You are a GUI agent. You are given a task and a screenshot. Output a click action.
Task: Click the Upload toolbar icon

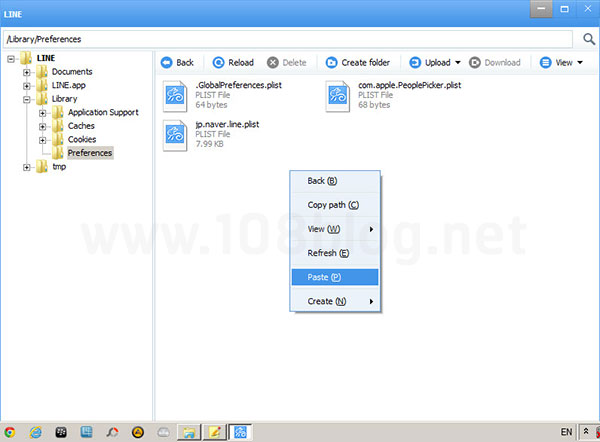[x=415, y=62]
